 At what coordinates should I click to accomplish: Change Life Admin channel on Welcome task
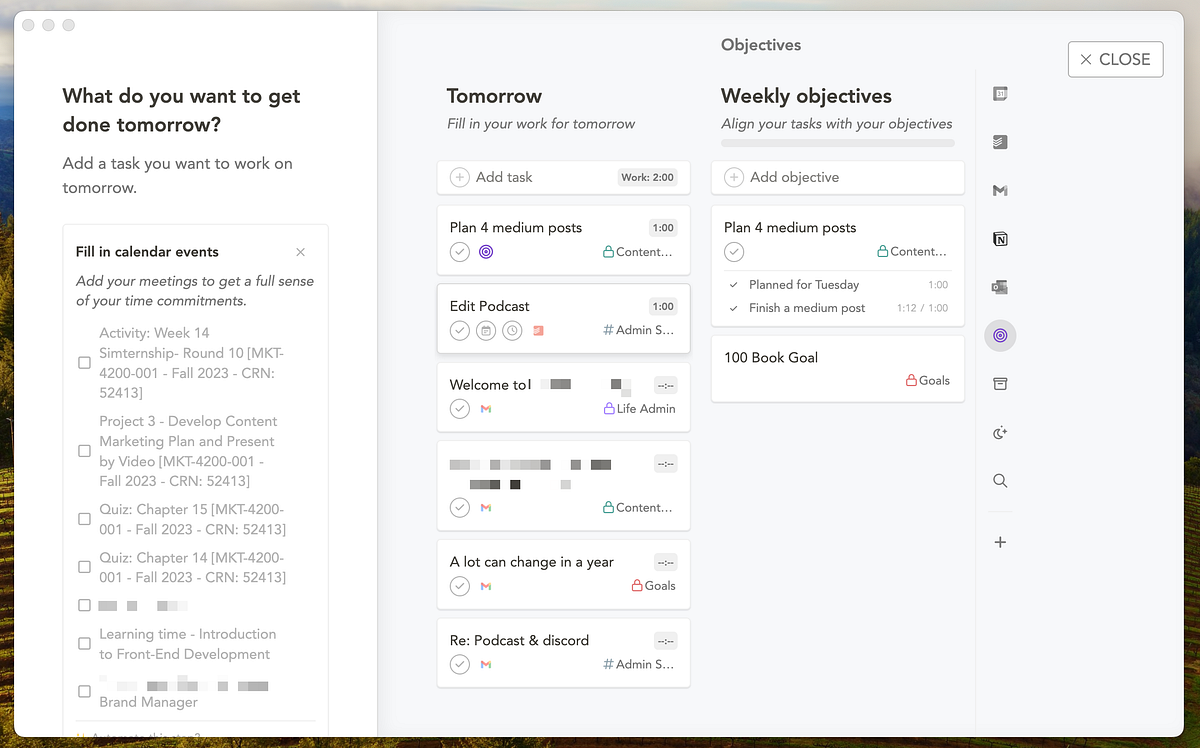click(x=639, y=409)
